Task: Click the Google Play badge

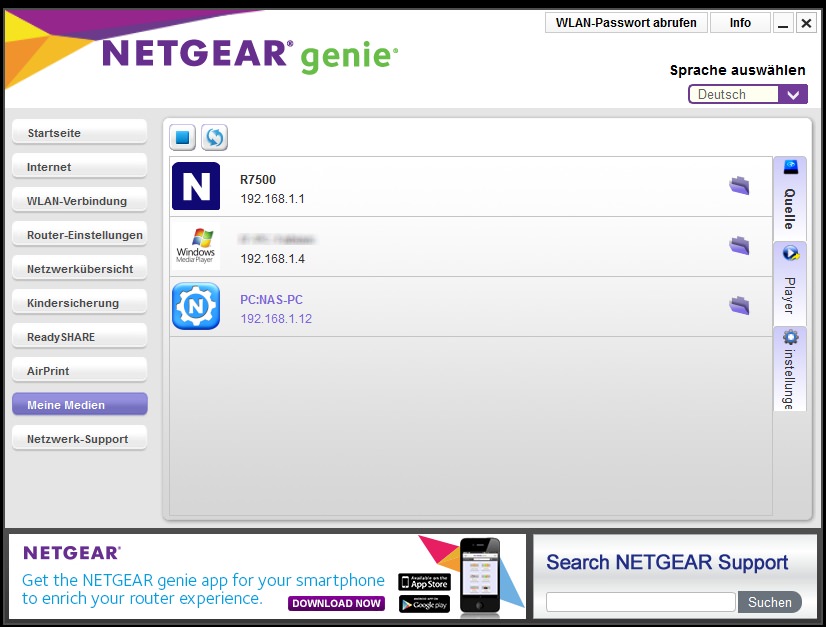Action: click(x=425, y=604)
